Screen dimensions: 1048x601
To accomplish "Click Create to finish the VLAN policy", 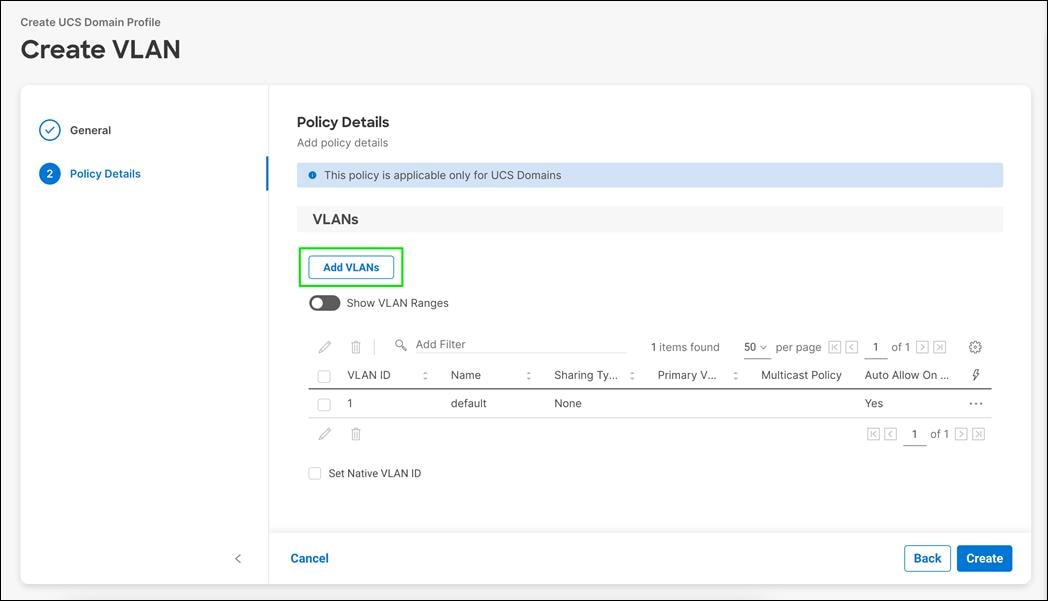I will pos(984,558).
